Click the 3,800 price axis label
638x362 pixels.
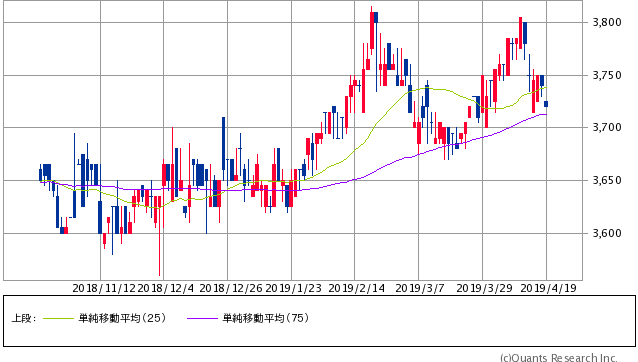point(607,22)
